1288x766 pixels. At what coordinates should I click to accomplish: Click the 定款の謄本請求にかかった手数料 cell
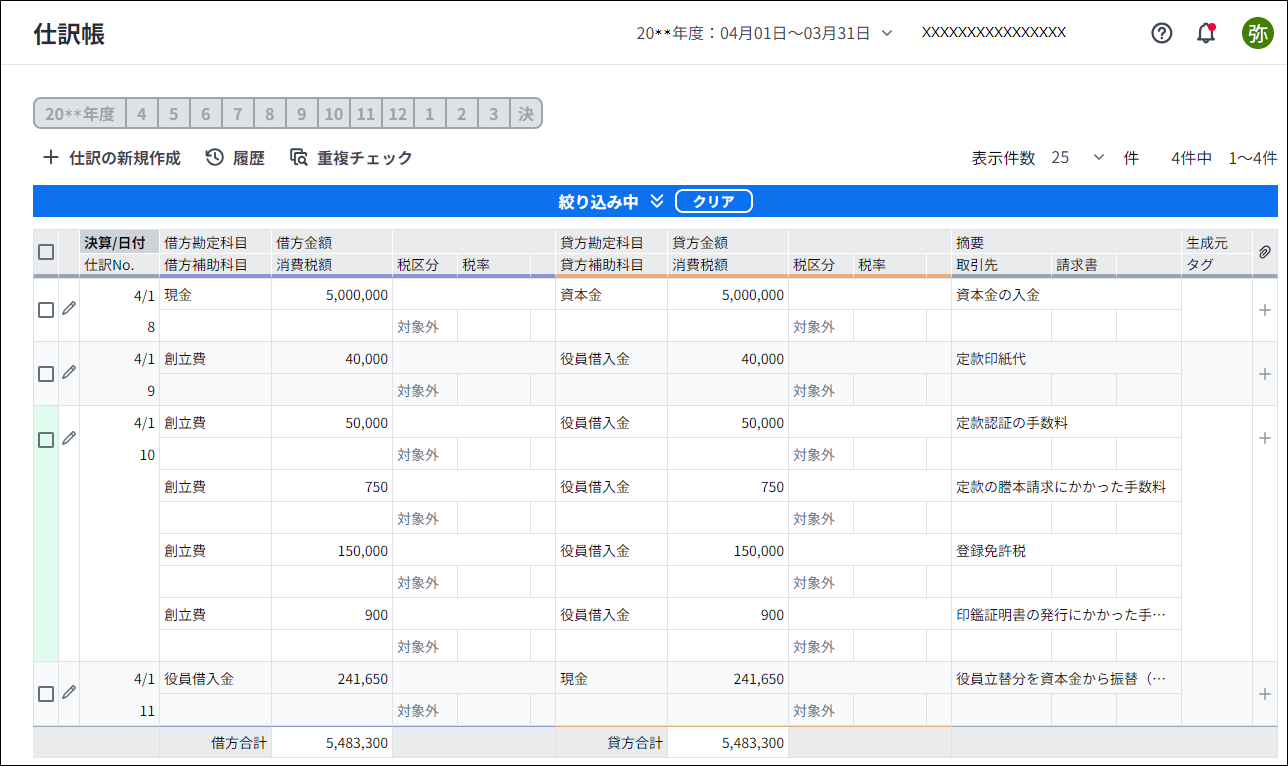pyautogui.click(x=1066, y=487)
